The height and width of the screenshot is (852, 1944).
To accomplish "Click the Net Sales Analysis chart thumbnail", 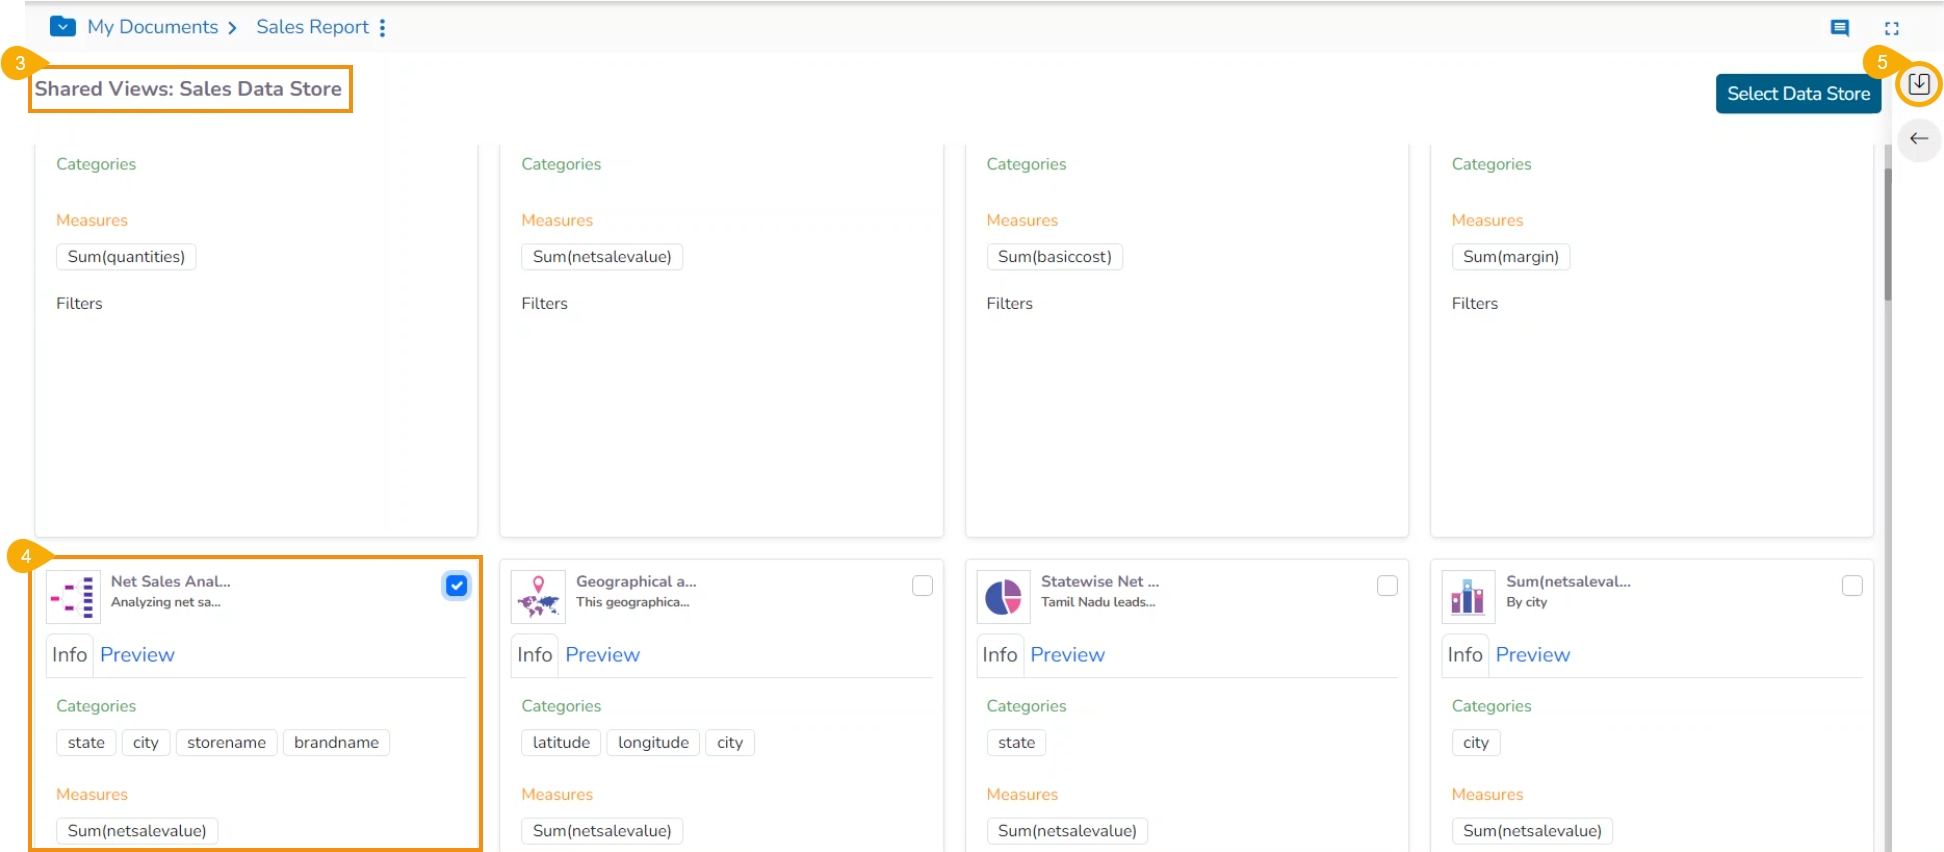I will pos(73,597).
